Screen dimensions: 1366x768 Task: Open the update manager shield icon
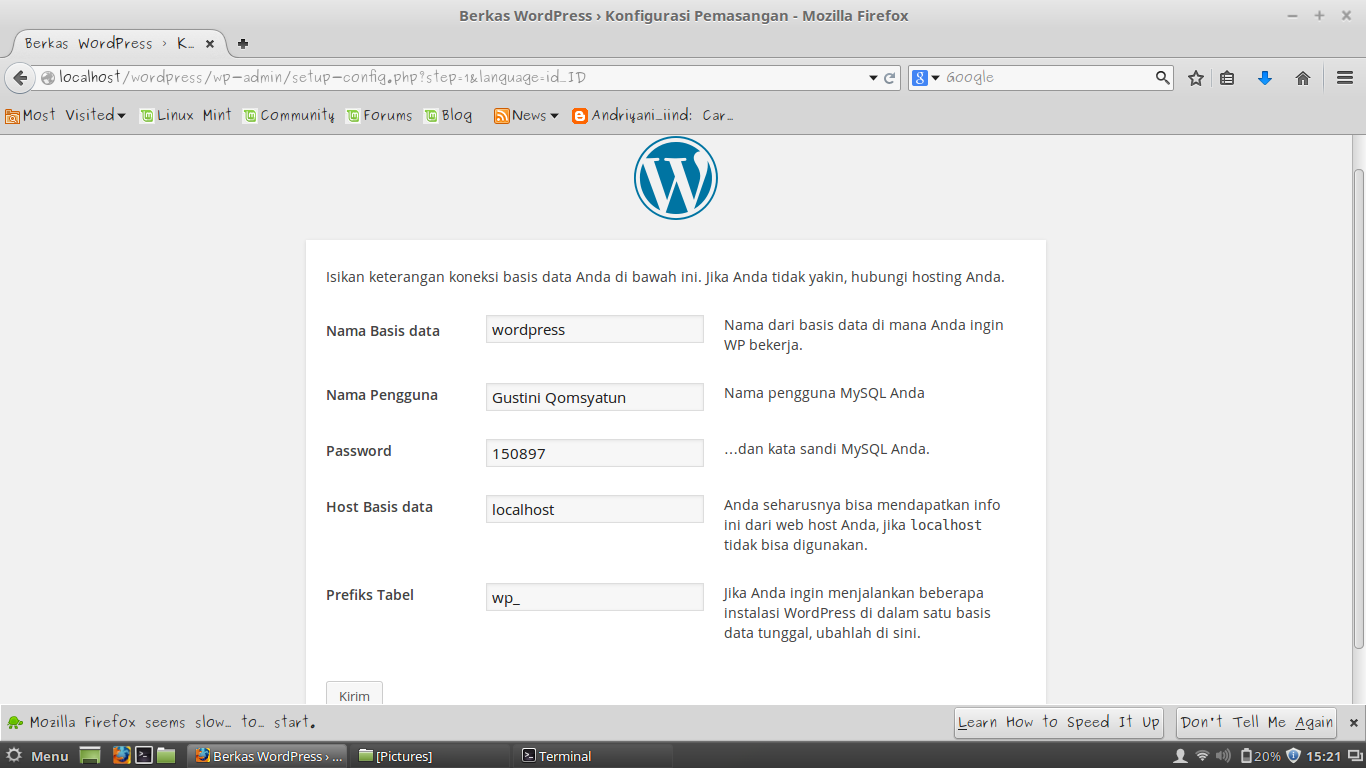[x=1293, y=756]
